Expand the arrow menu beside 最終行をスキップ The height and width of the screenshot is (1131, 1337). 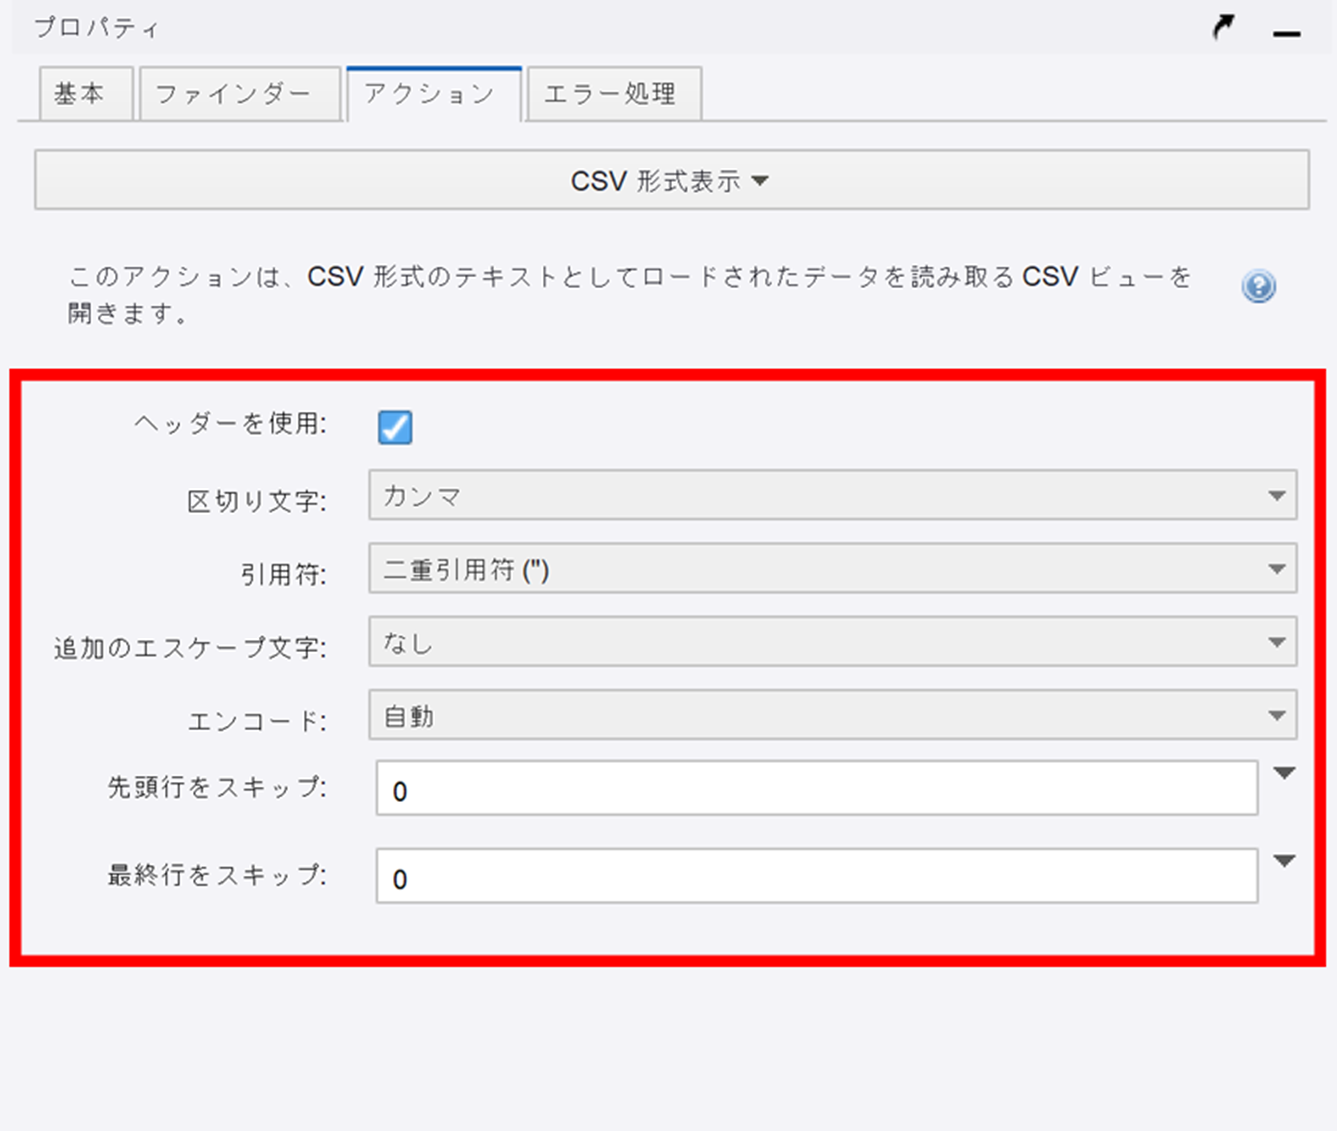click(1285, 861)
